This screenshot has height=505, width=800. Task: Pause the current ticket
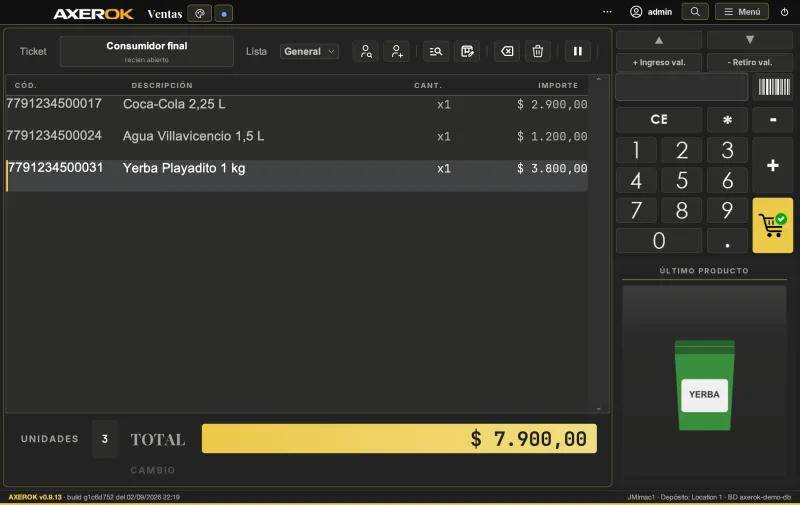(x=578, y=51)
